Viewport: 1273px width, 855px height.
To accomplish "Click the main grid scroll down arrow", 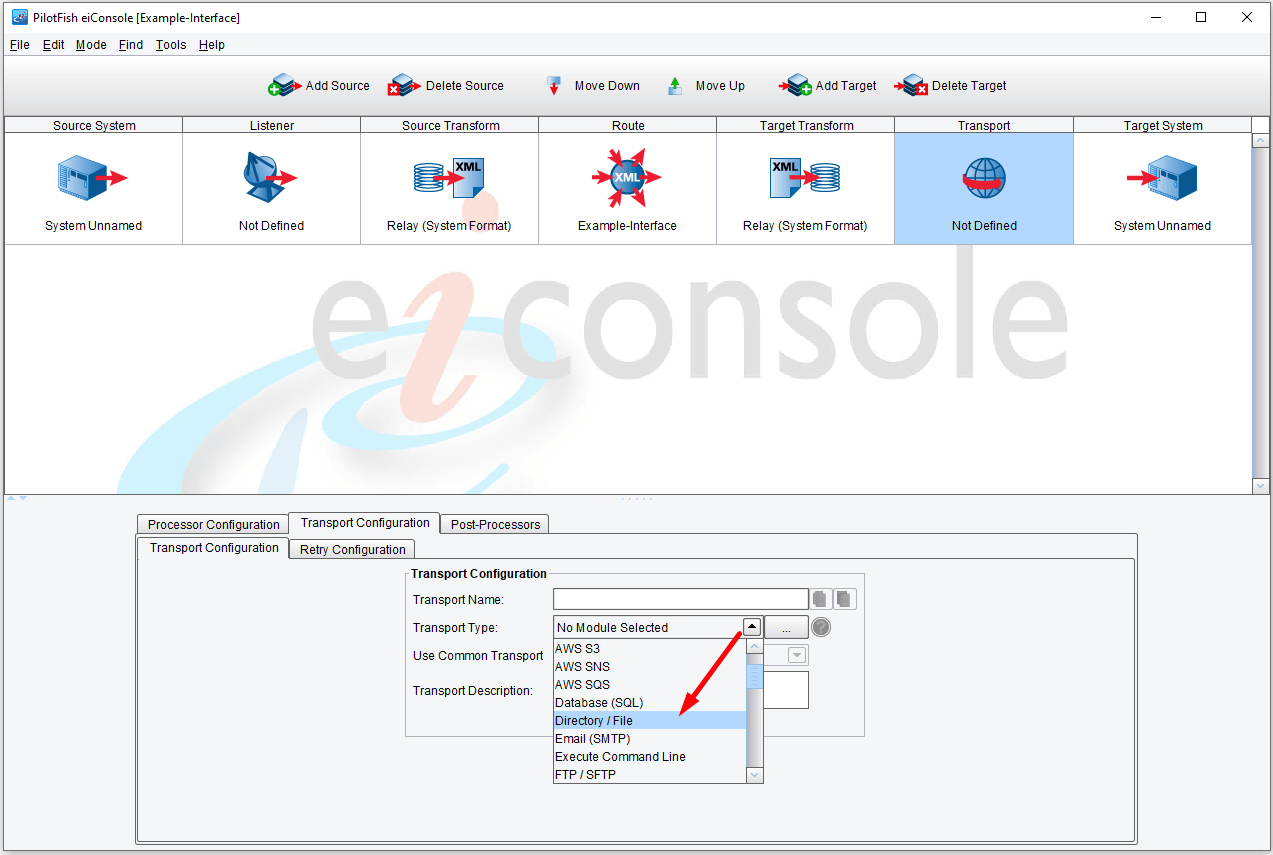I will (x=1261, y=485).
